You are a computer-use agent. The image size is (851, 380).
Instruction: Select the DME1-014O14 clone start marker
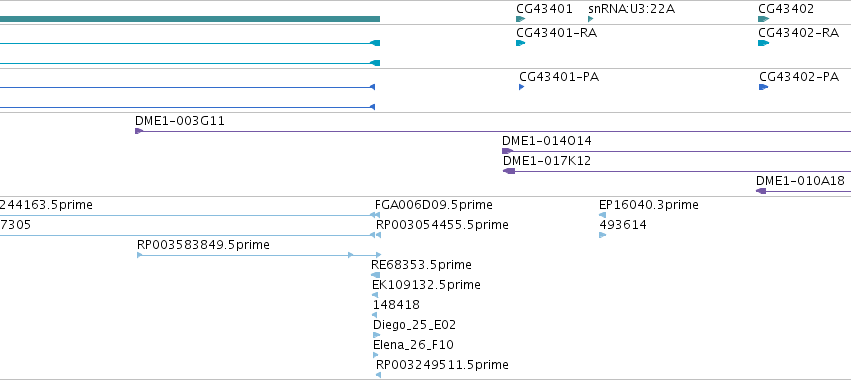point(507,151)
